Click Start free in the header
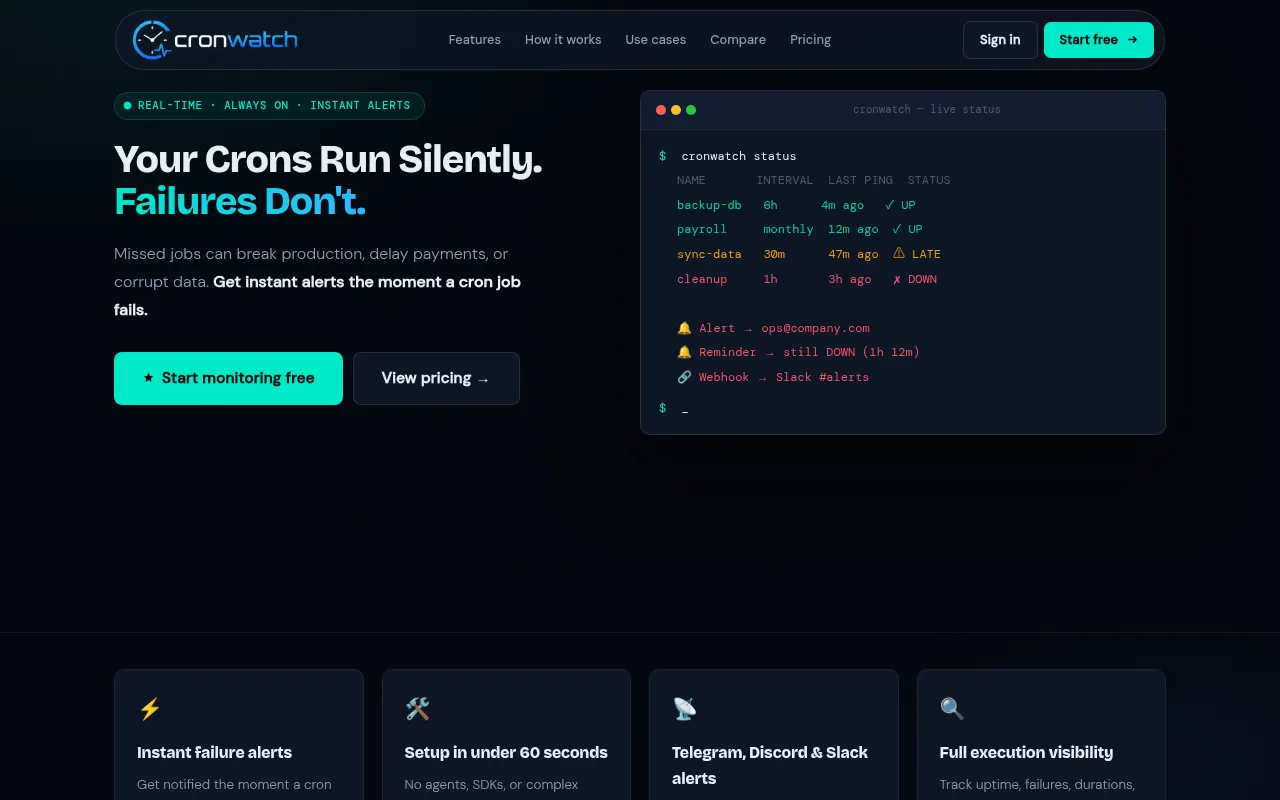1280x800 pixels. pos(1099,40)
